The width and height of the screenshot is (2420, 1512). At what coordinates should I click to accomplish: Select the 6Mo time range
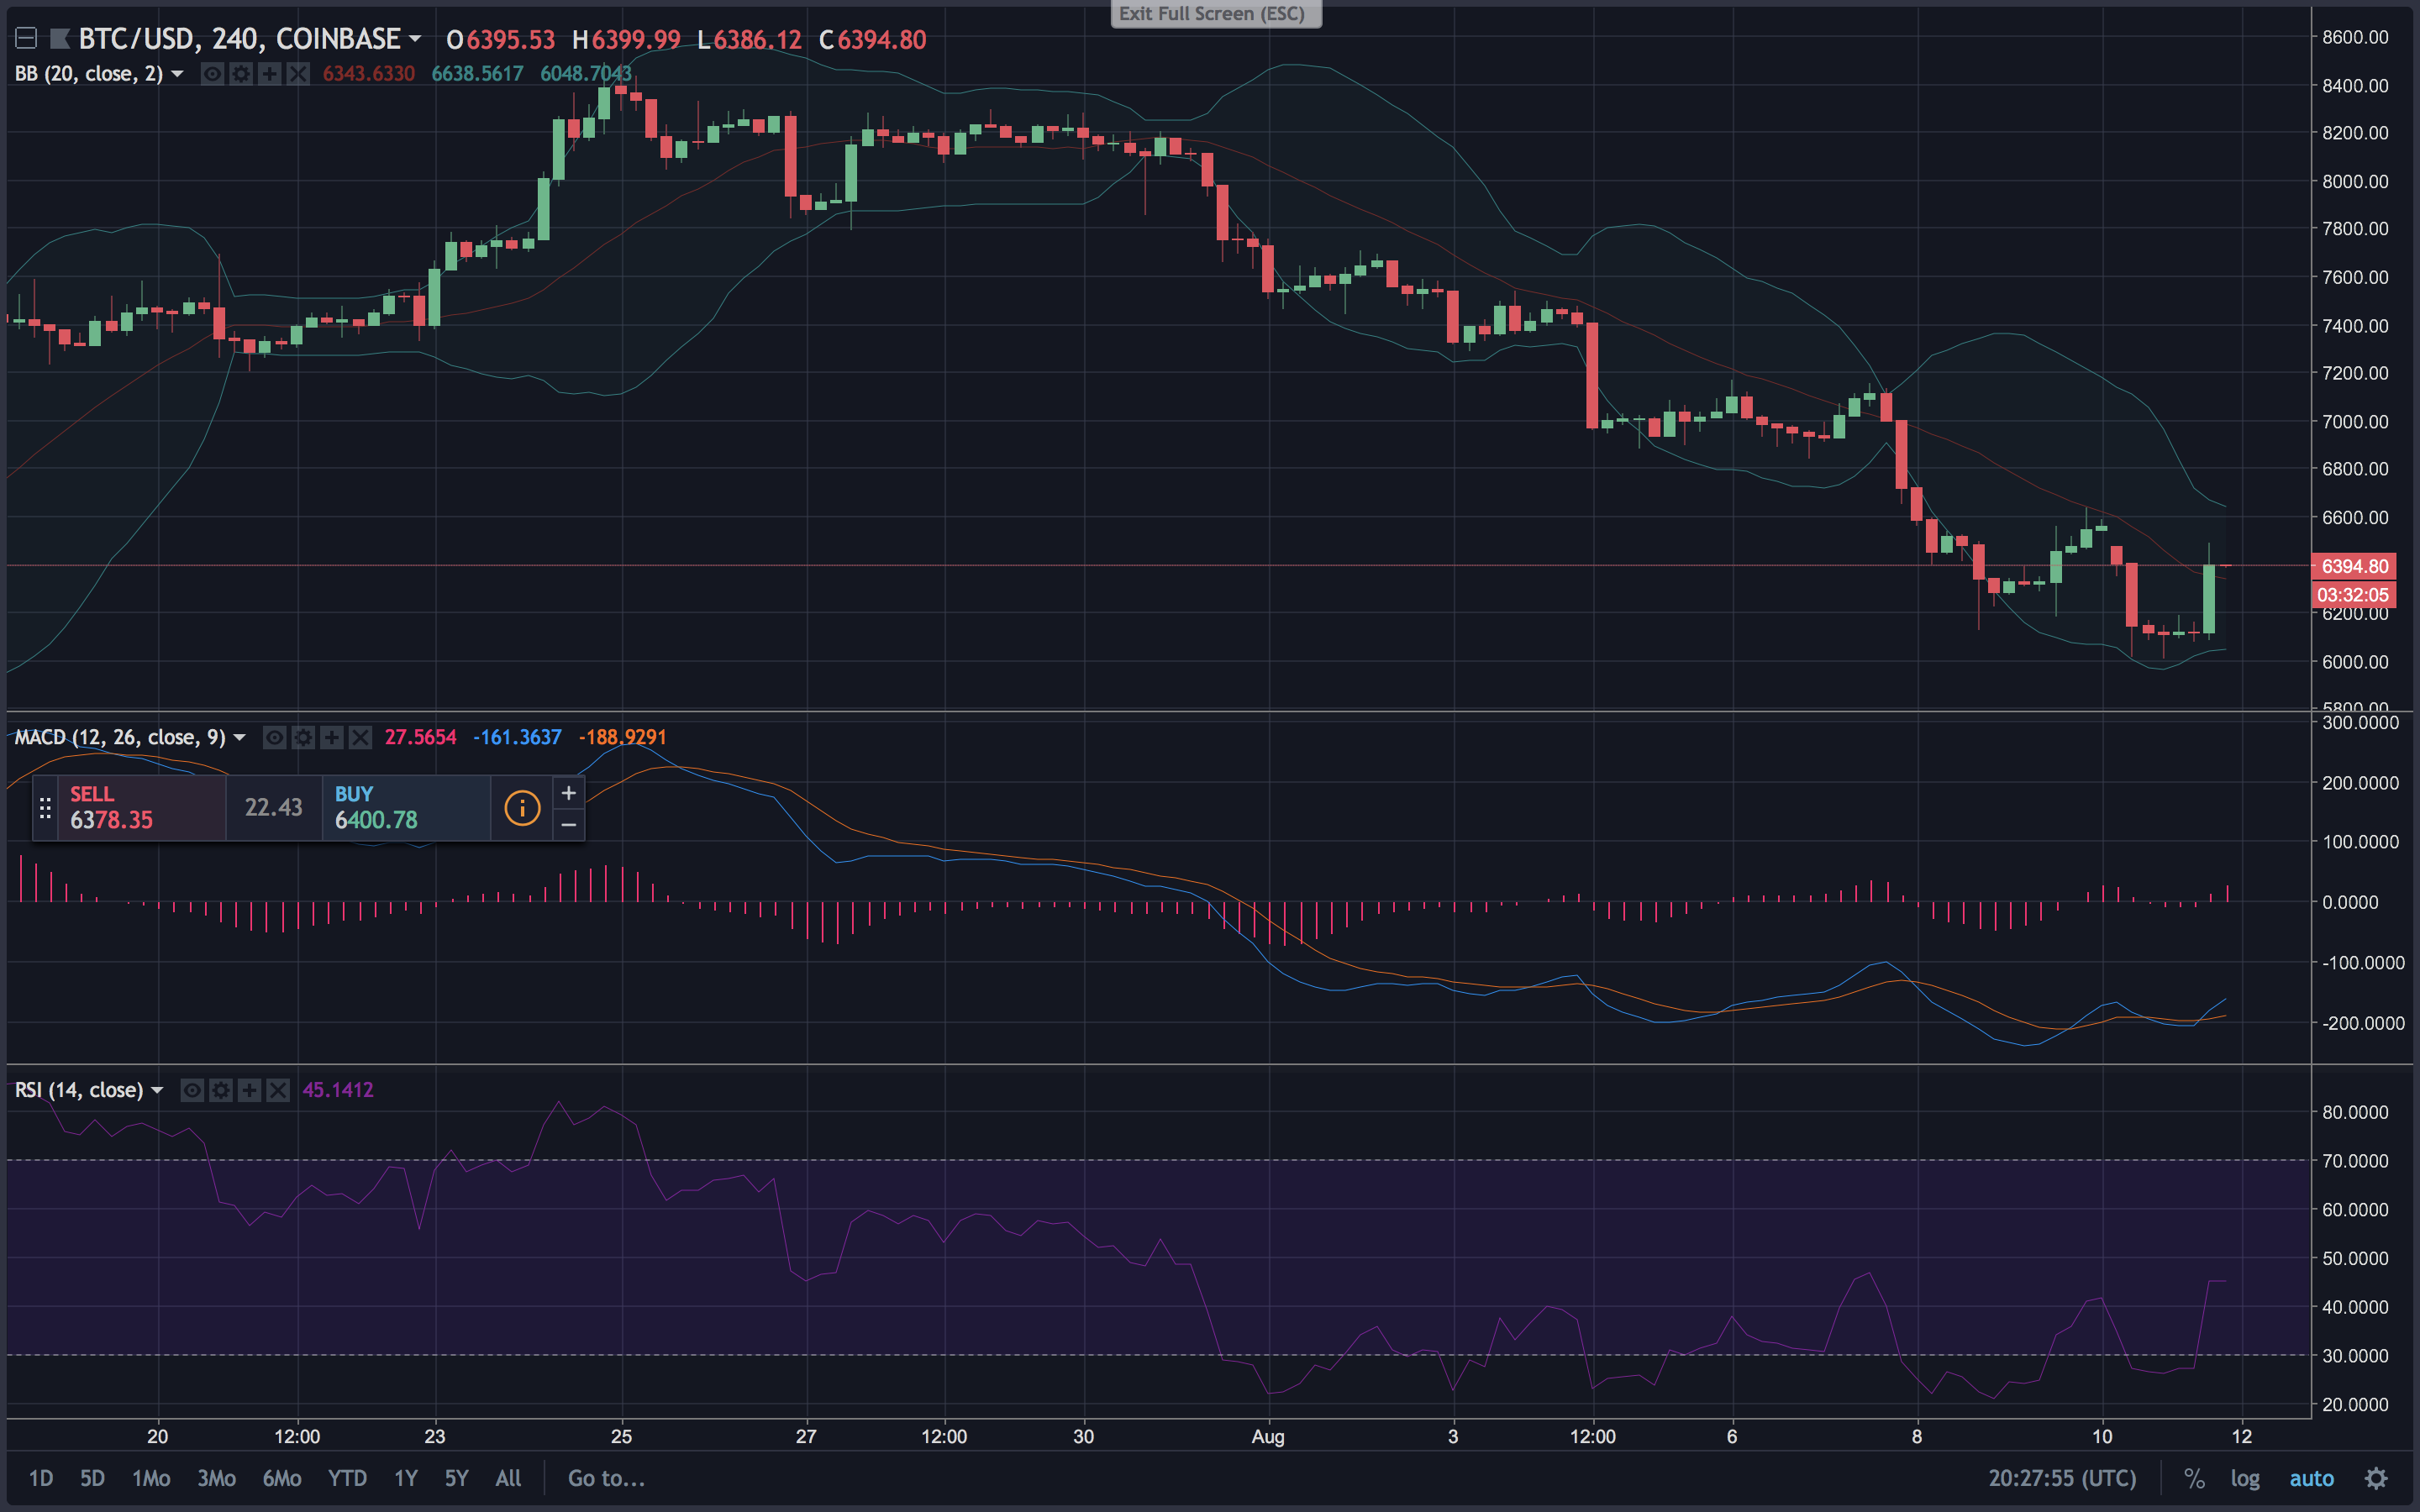tap(282, 1478)
